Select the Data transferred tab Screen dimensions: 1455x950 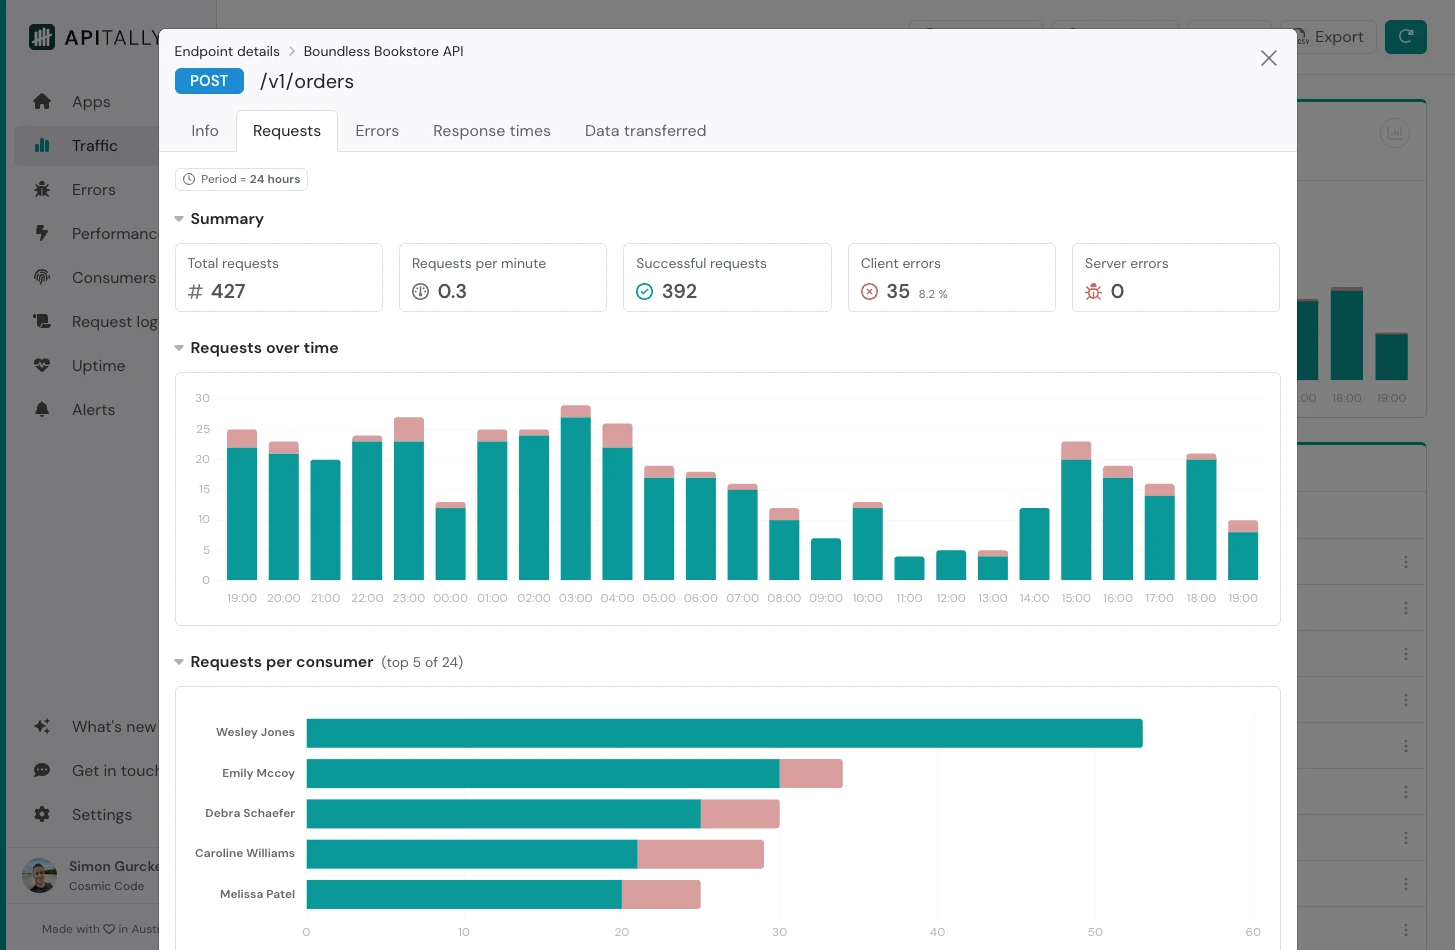pyautogui.click(x=645, y=131)
